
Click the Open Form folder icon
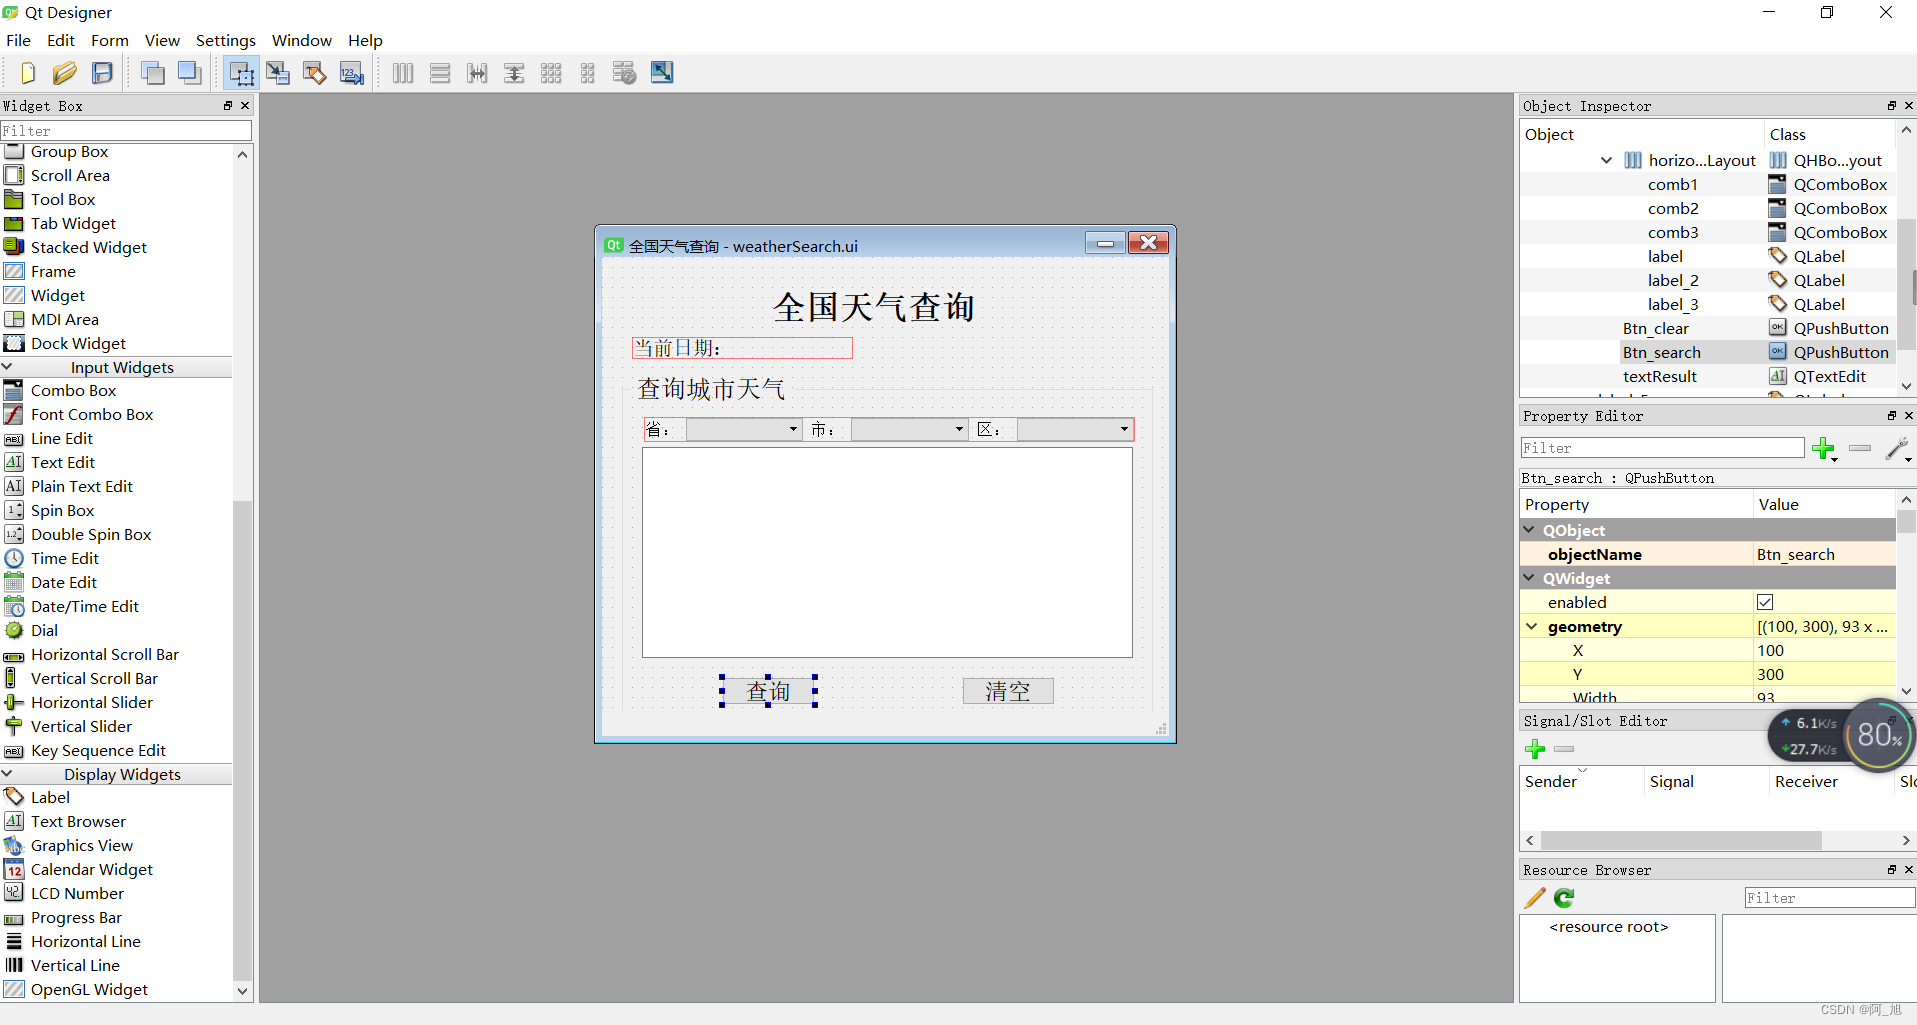coord(65,73)
